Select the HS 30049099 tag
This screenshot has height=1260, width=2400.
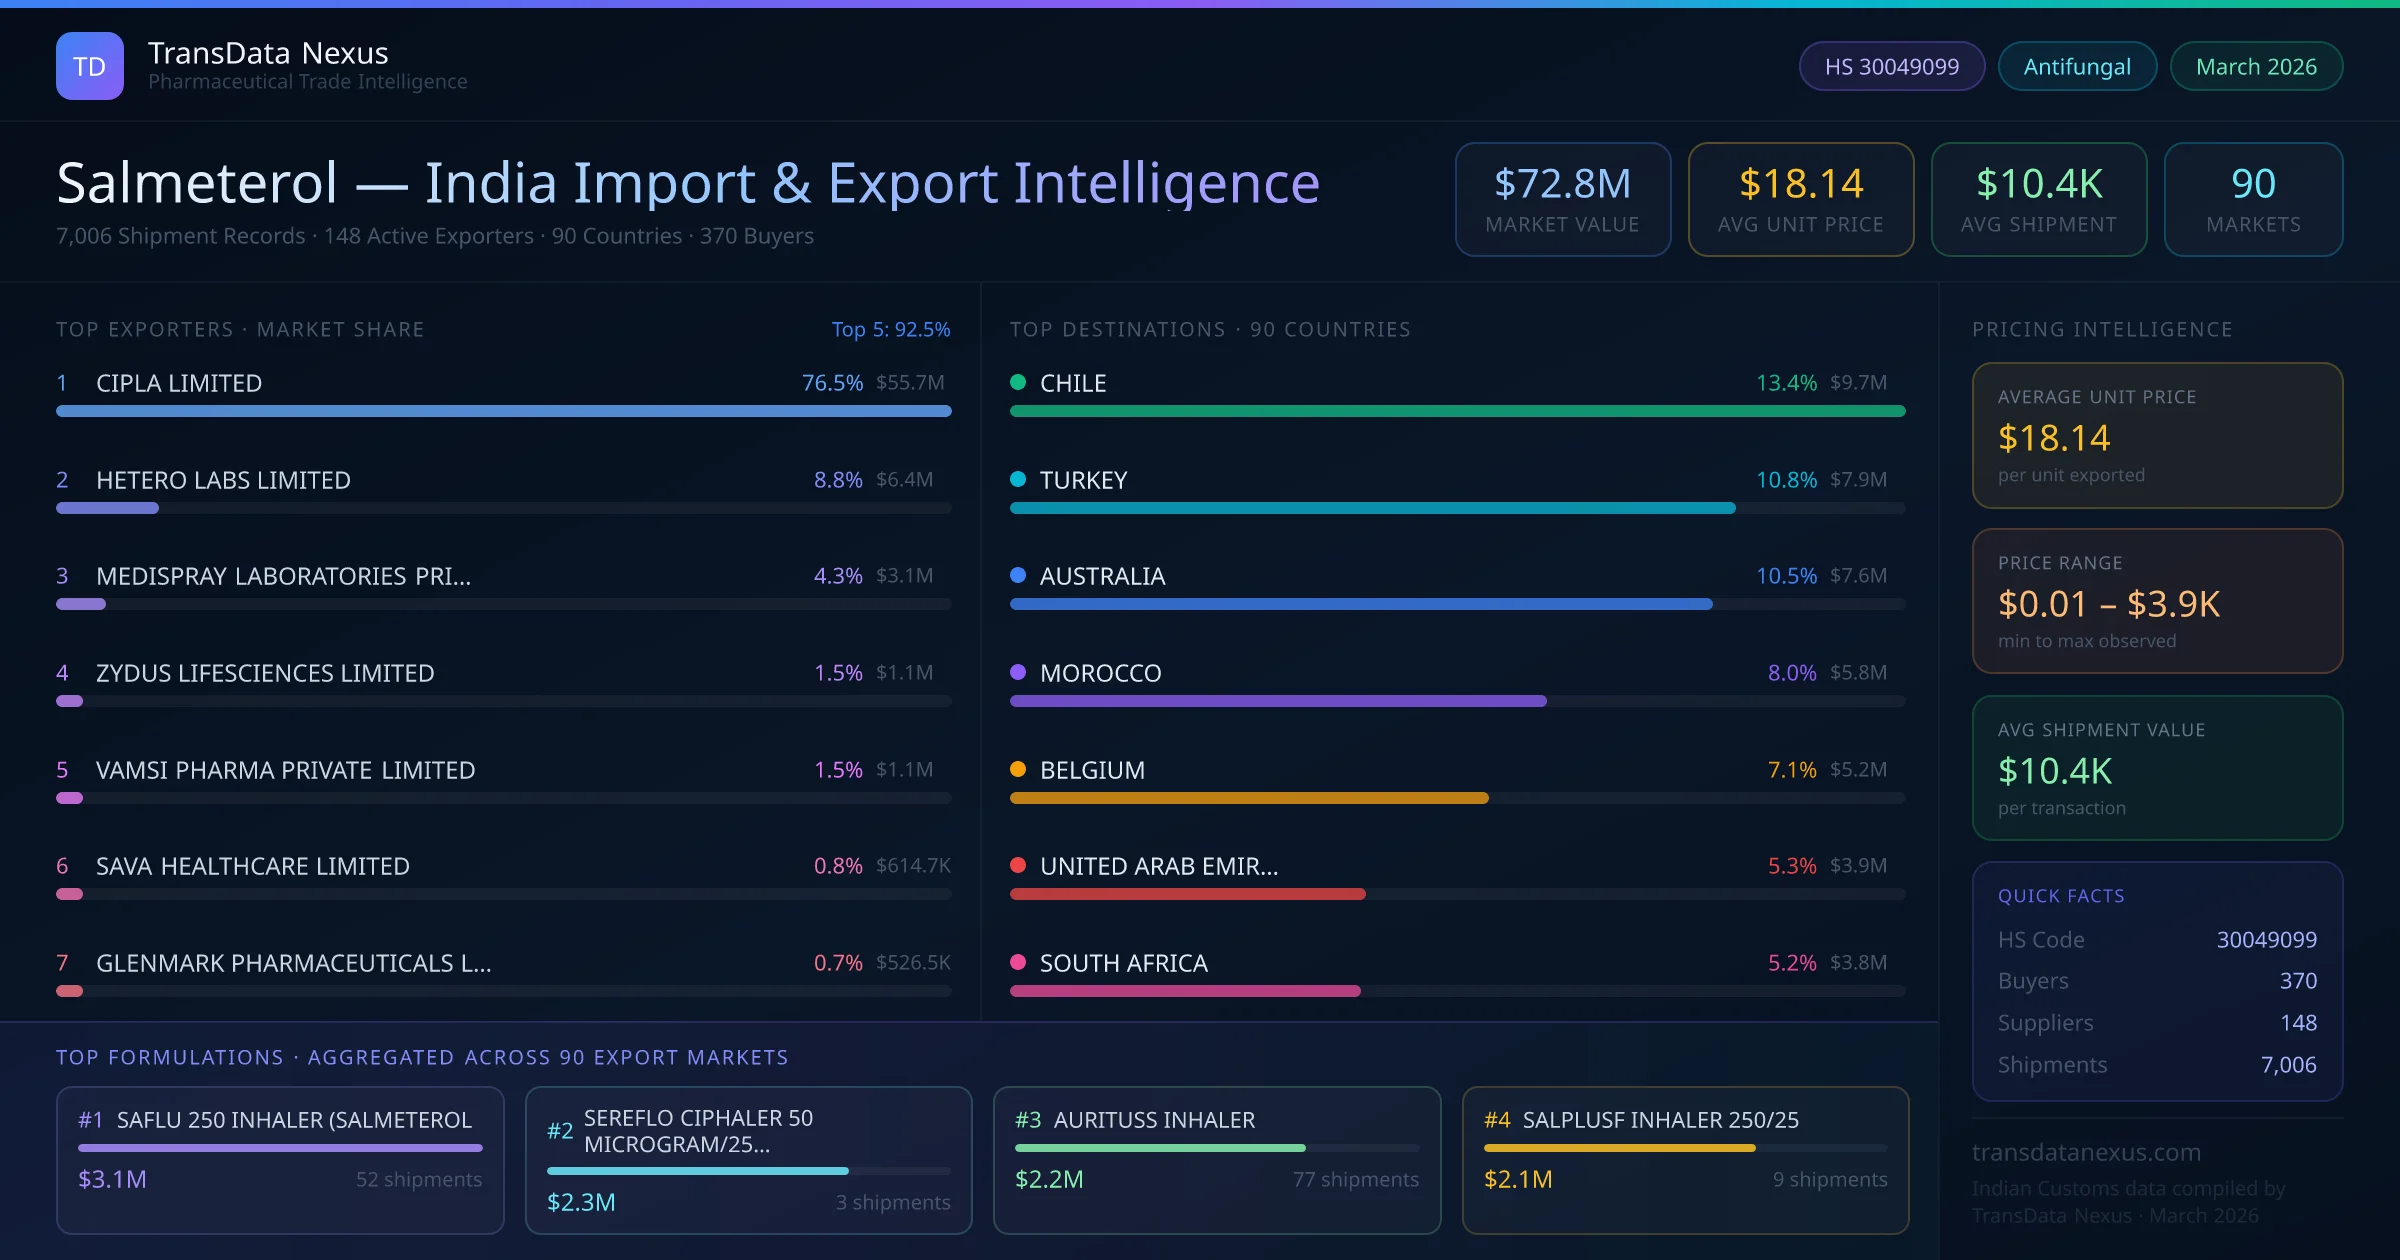[1891, 66]
